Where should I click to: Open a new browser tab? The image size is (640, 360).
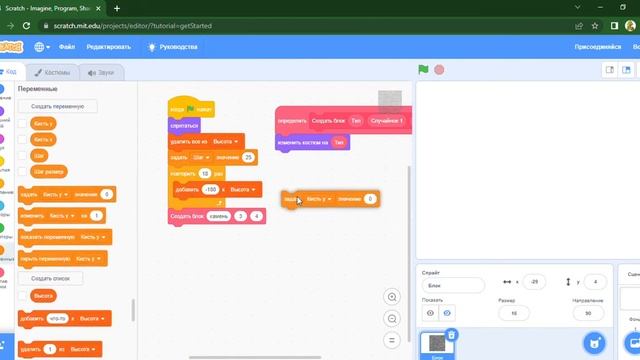click(x=117, y=8)
